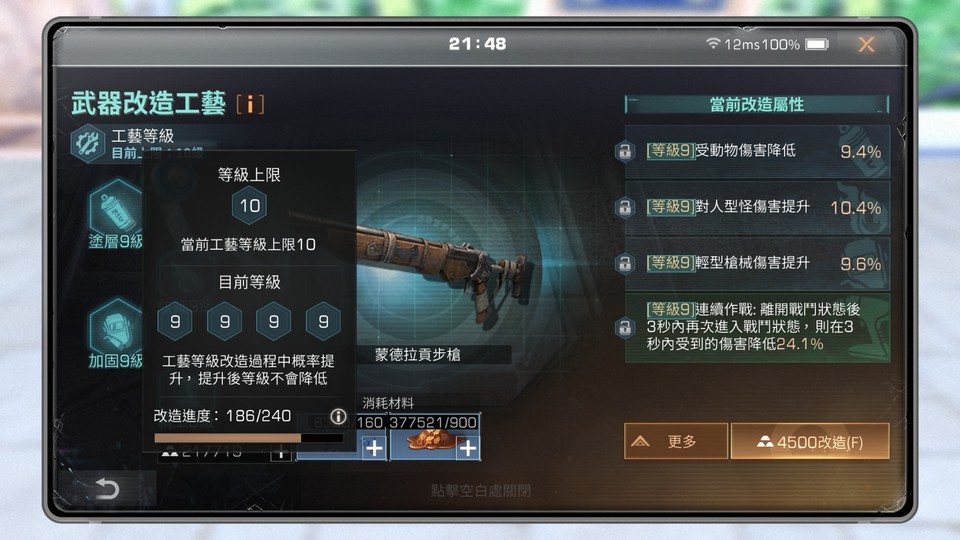Click the 改造進度 progress bar
This screenshot has height=540, width=960.
(249, 438)
